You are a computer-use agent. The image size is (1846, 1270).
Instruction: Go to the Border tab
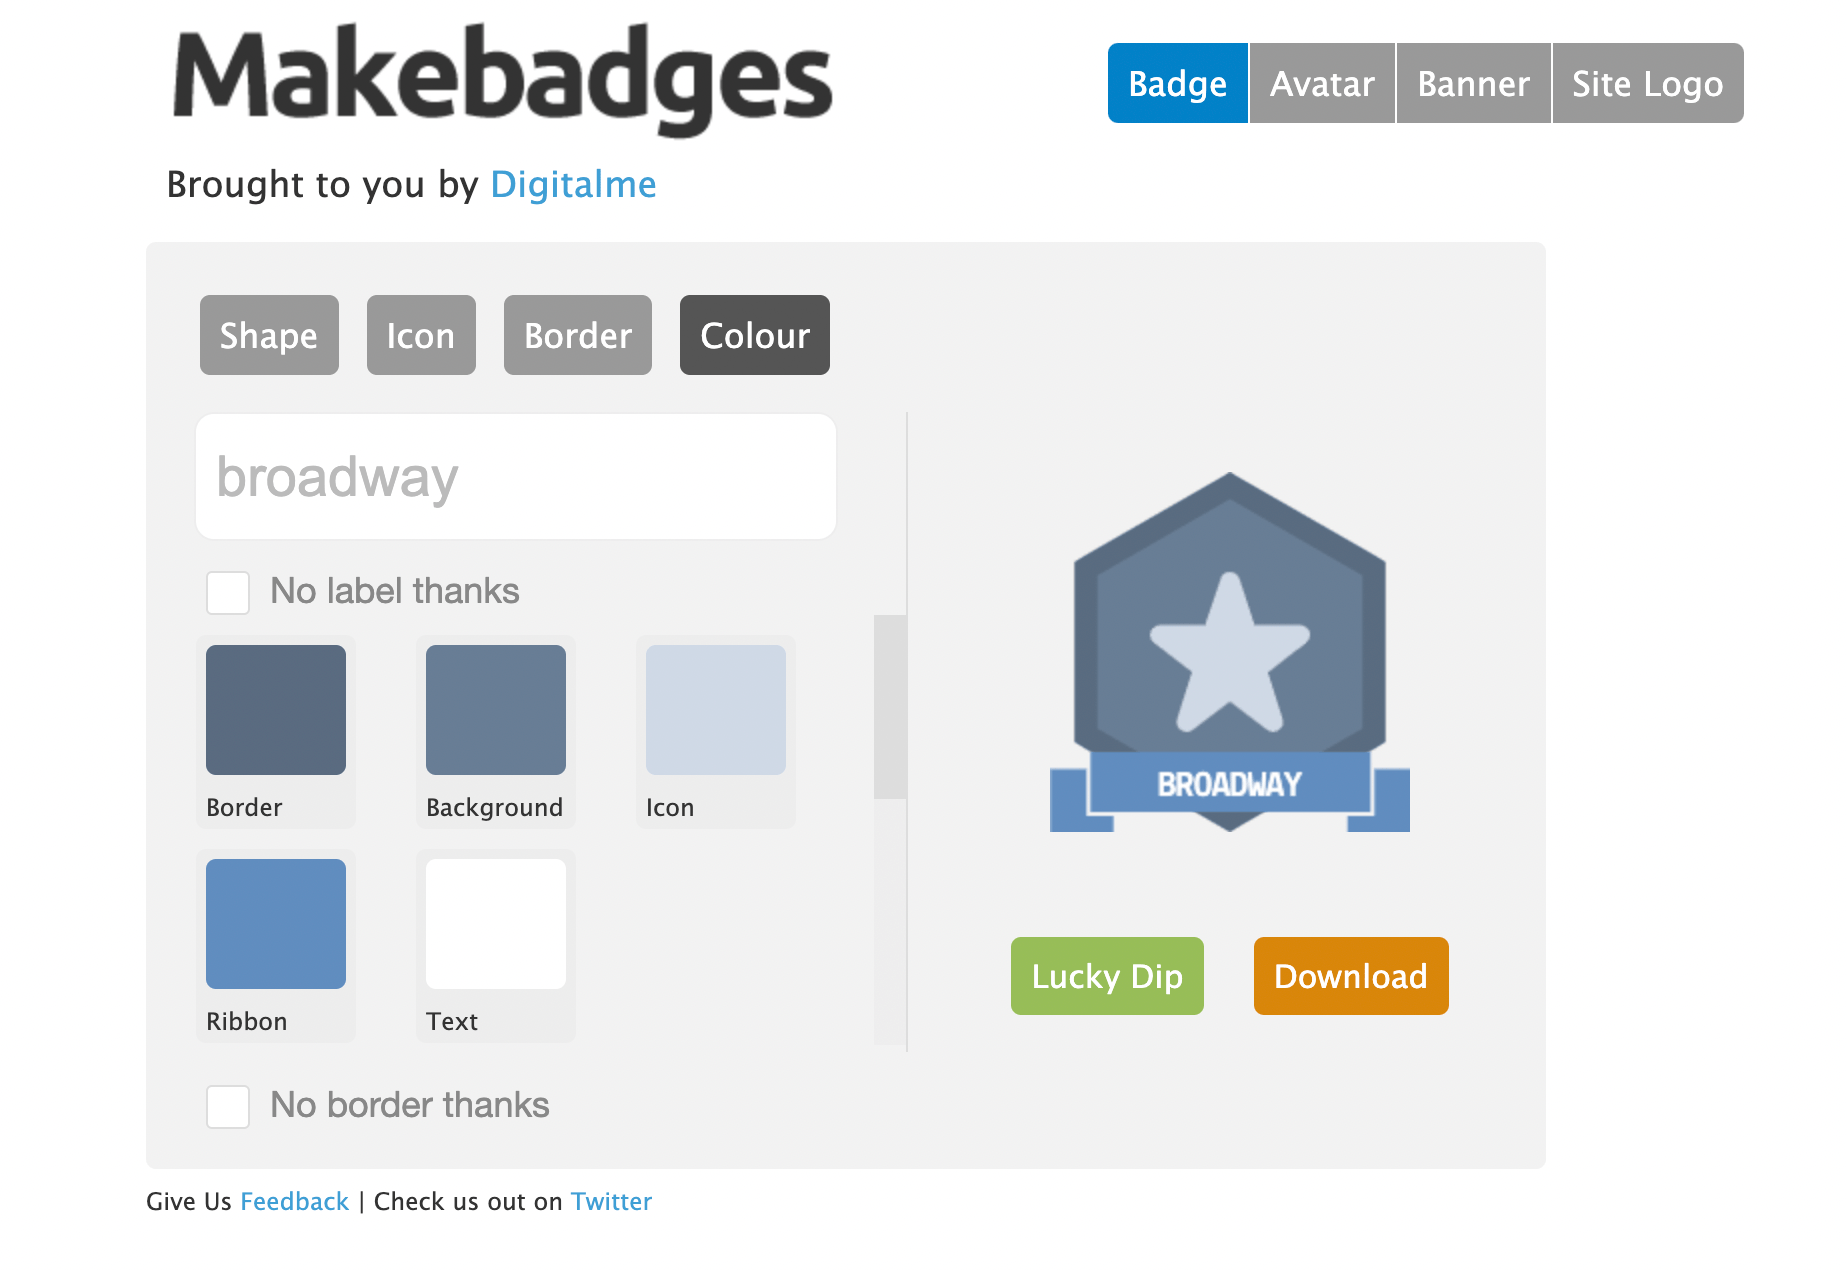click(578, 335)
